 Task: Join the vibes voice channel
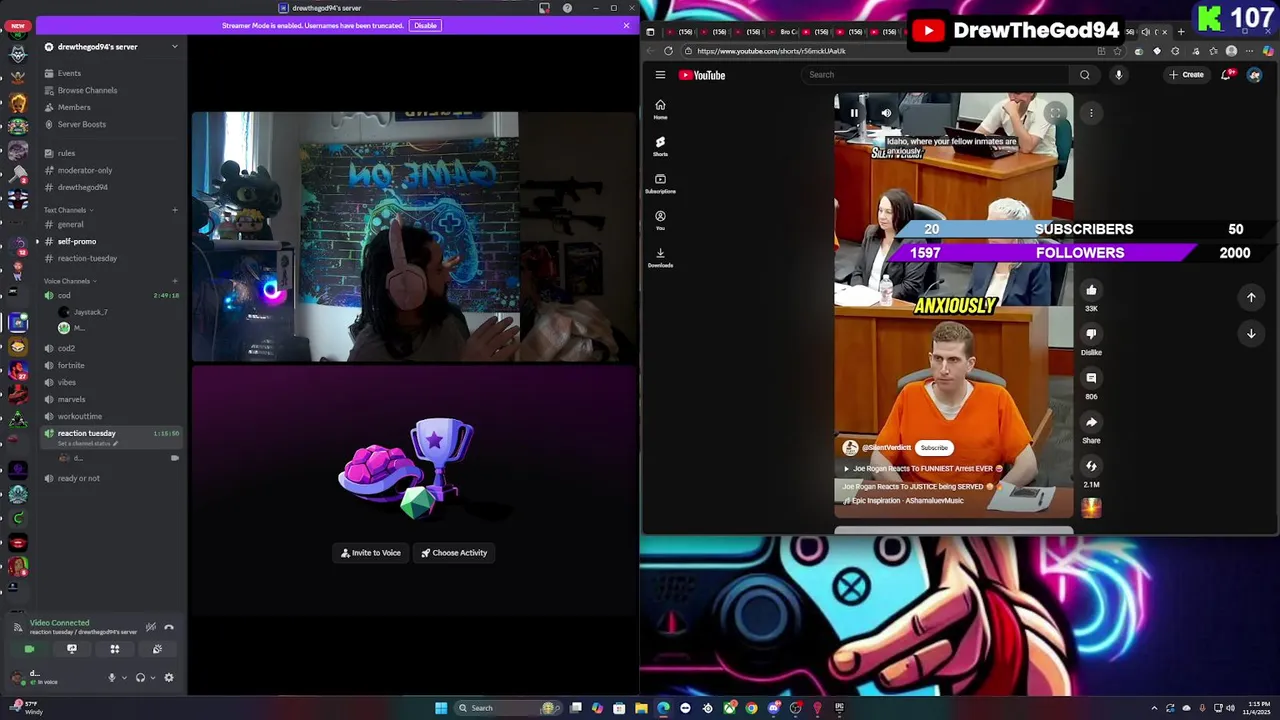click(110, 382)
